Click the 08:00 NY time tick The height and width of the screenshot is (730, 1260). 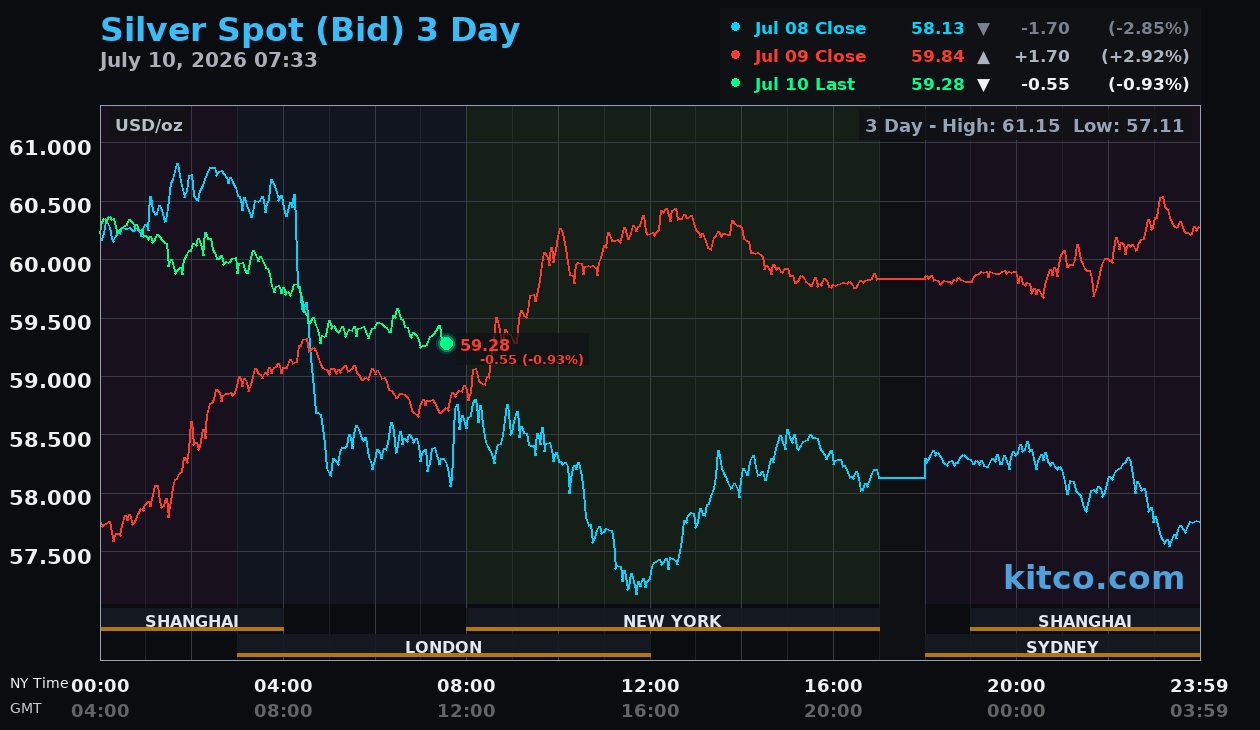[466, 686]
